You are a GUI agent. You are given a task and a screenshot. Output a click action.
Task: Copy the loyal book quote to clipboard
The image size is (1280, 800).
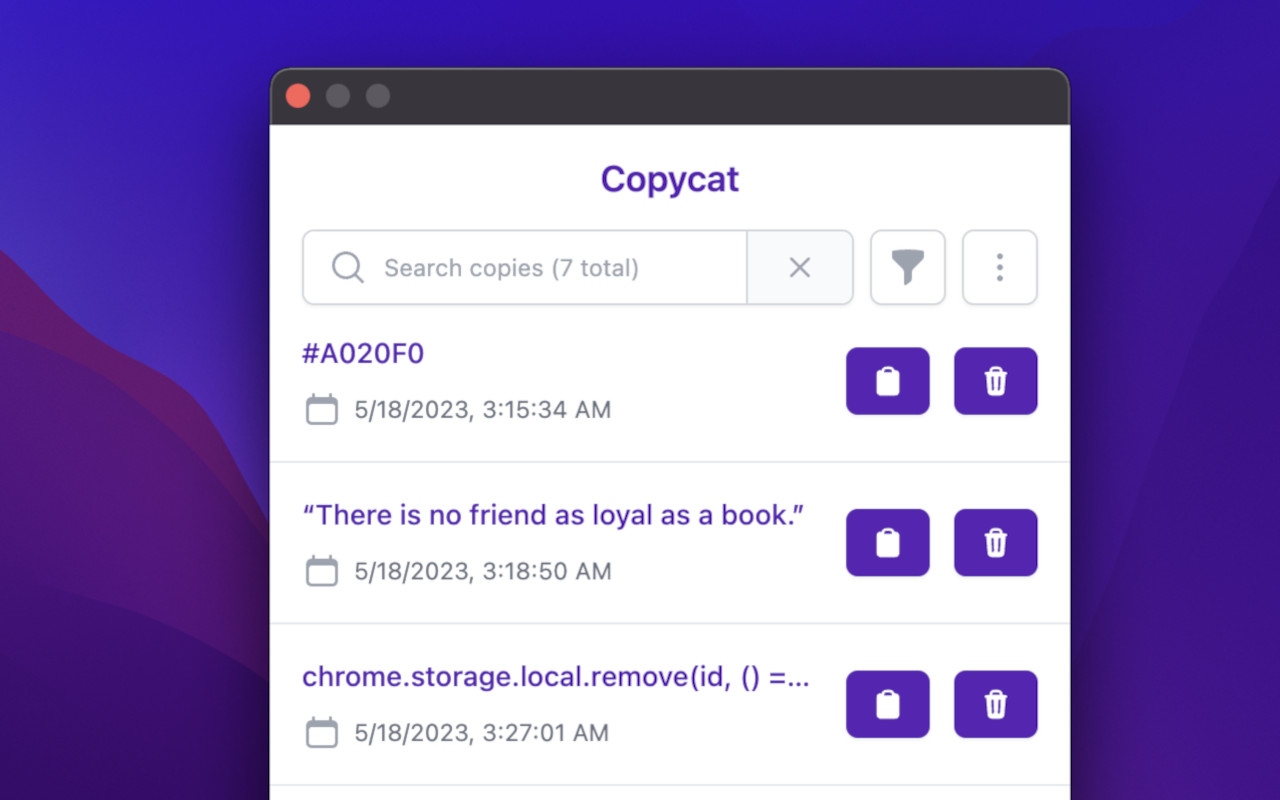click(x=888, y=543)
